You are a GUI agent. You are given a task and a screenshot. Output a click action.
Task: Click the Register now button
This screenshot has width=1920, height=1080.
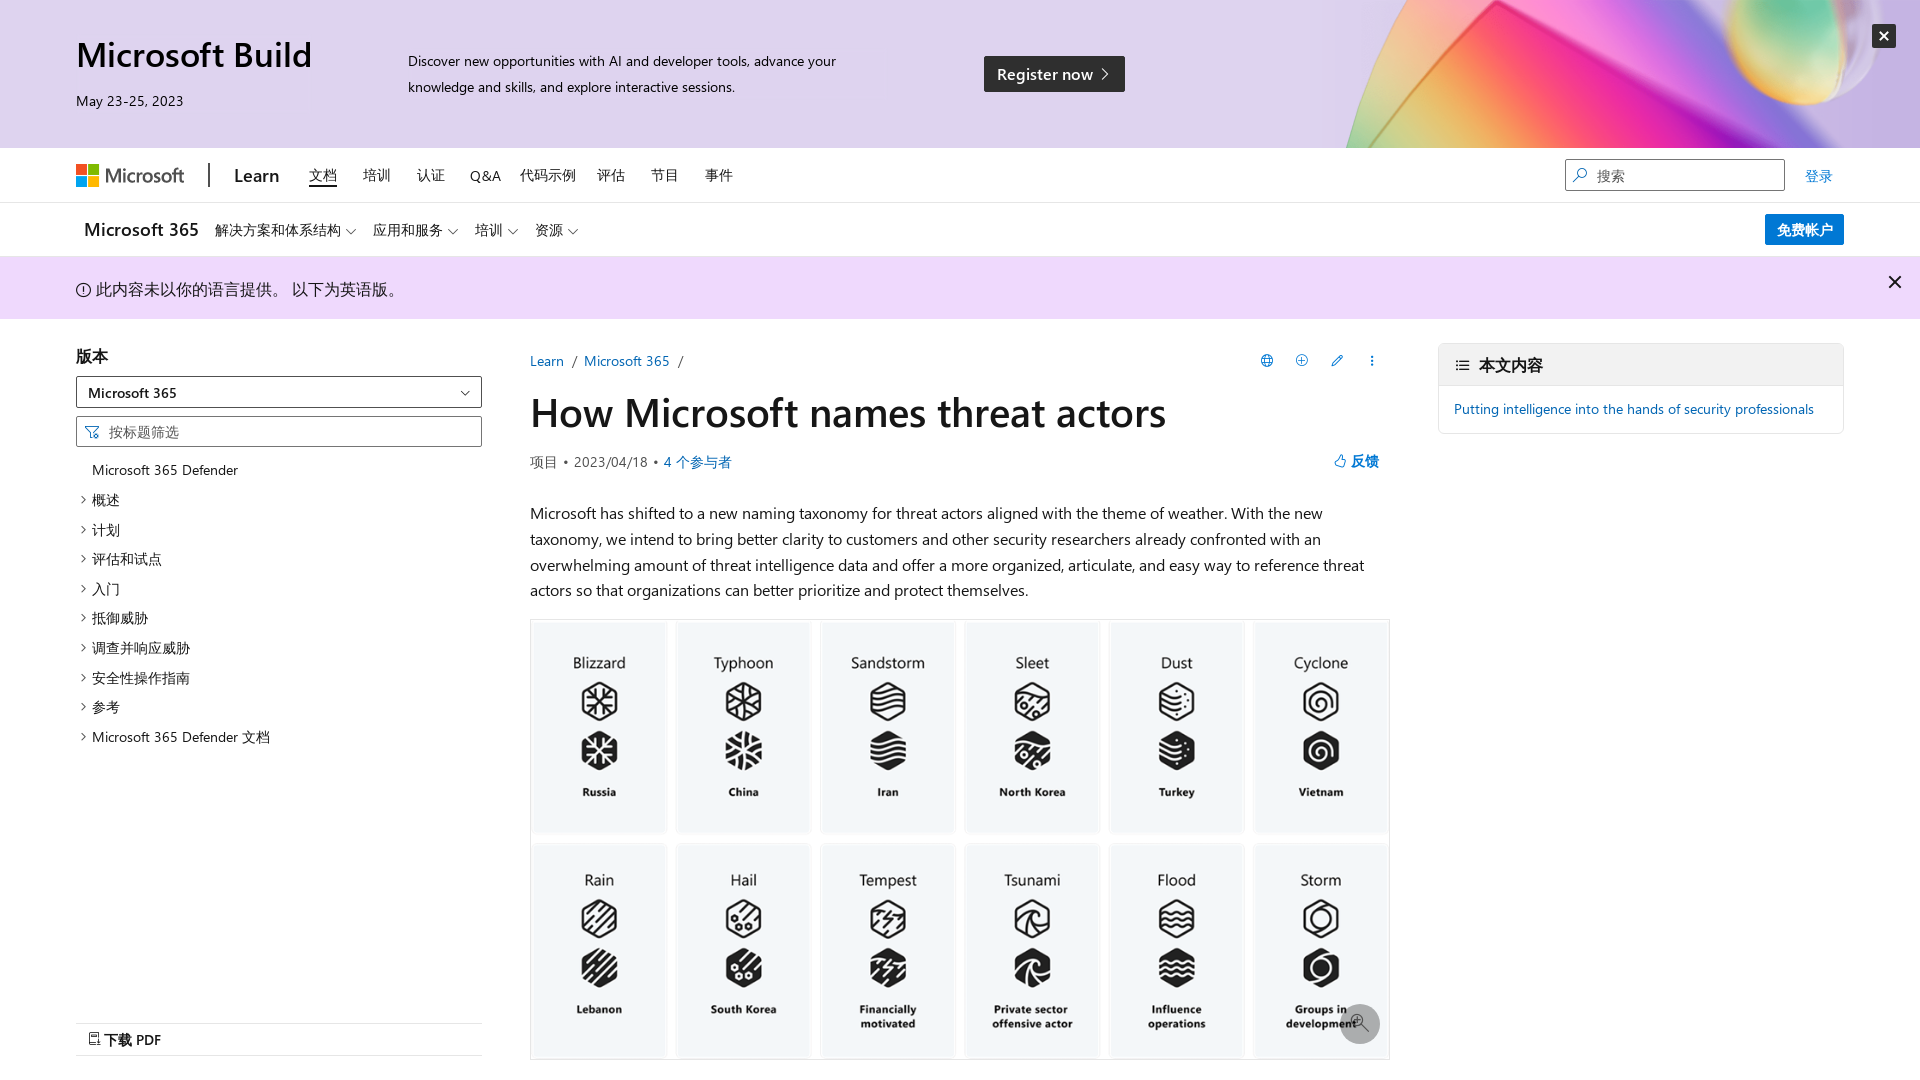1054,74
